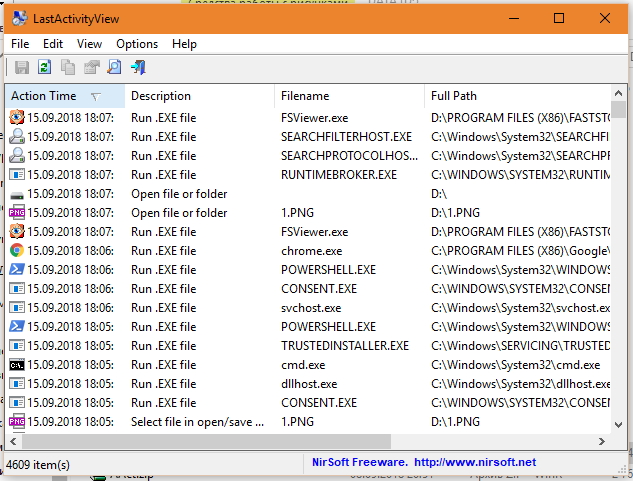Select the SEARCHFILTERHOST.EXE filename cell
633x481 pixels.
(x=346, y=137)
